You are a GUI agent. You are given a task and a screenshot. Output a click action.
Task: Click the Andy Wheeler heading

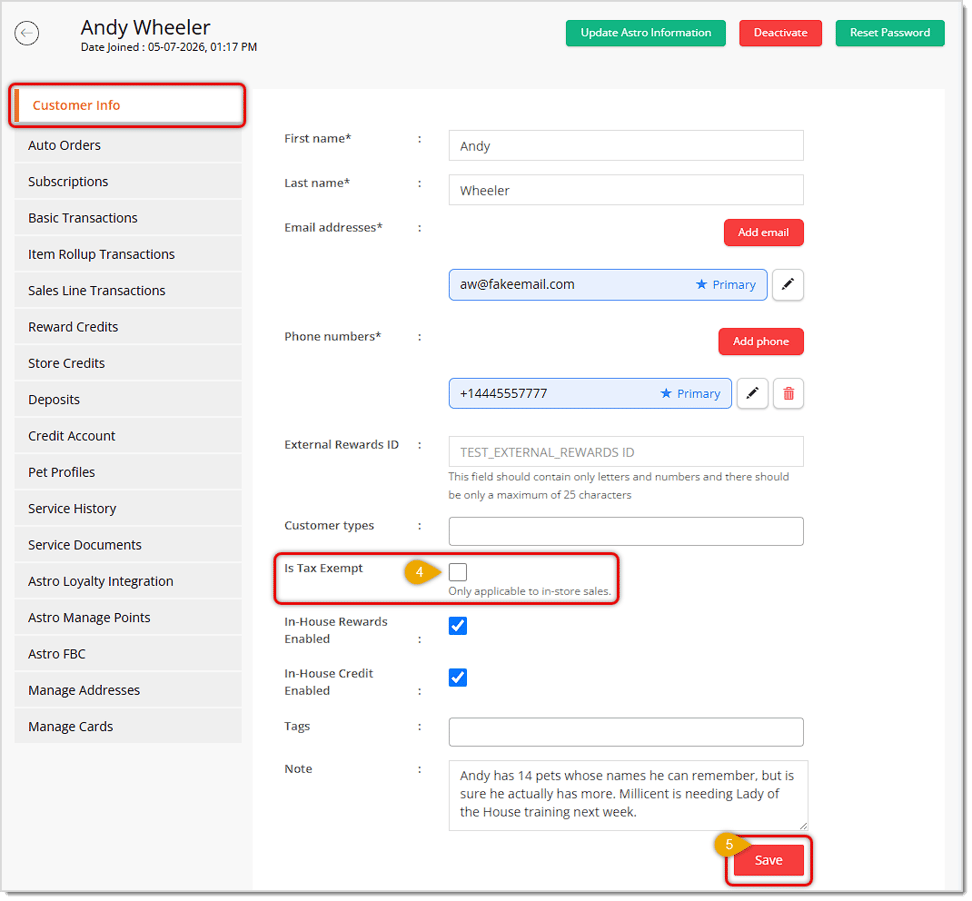(146, 27)
